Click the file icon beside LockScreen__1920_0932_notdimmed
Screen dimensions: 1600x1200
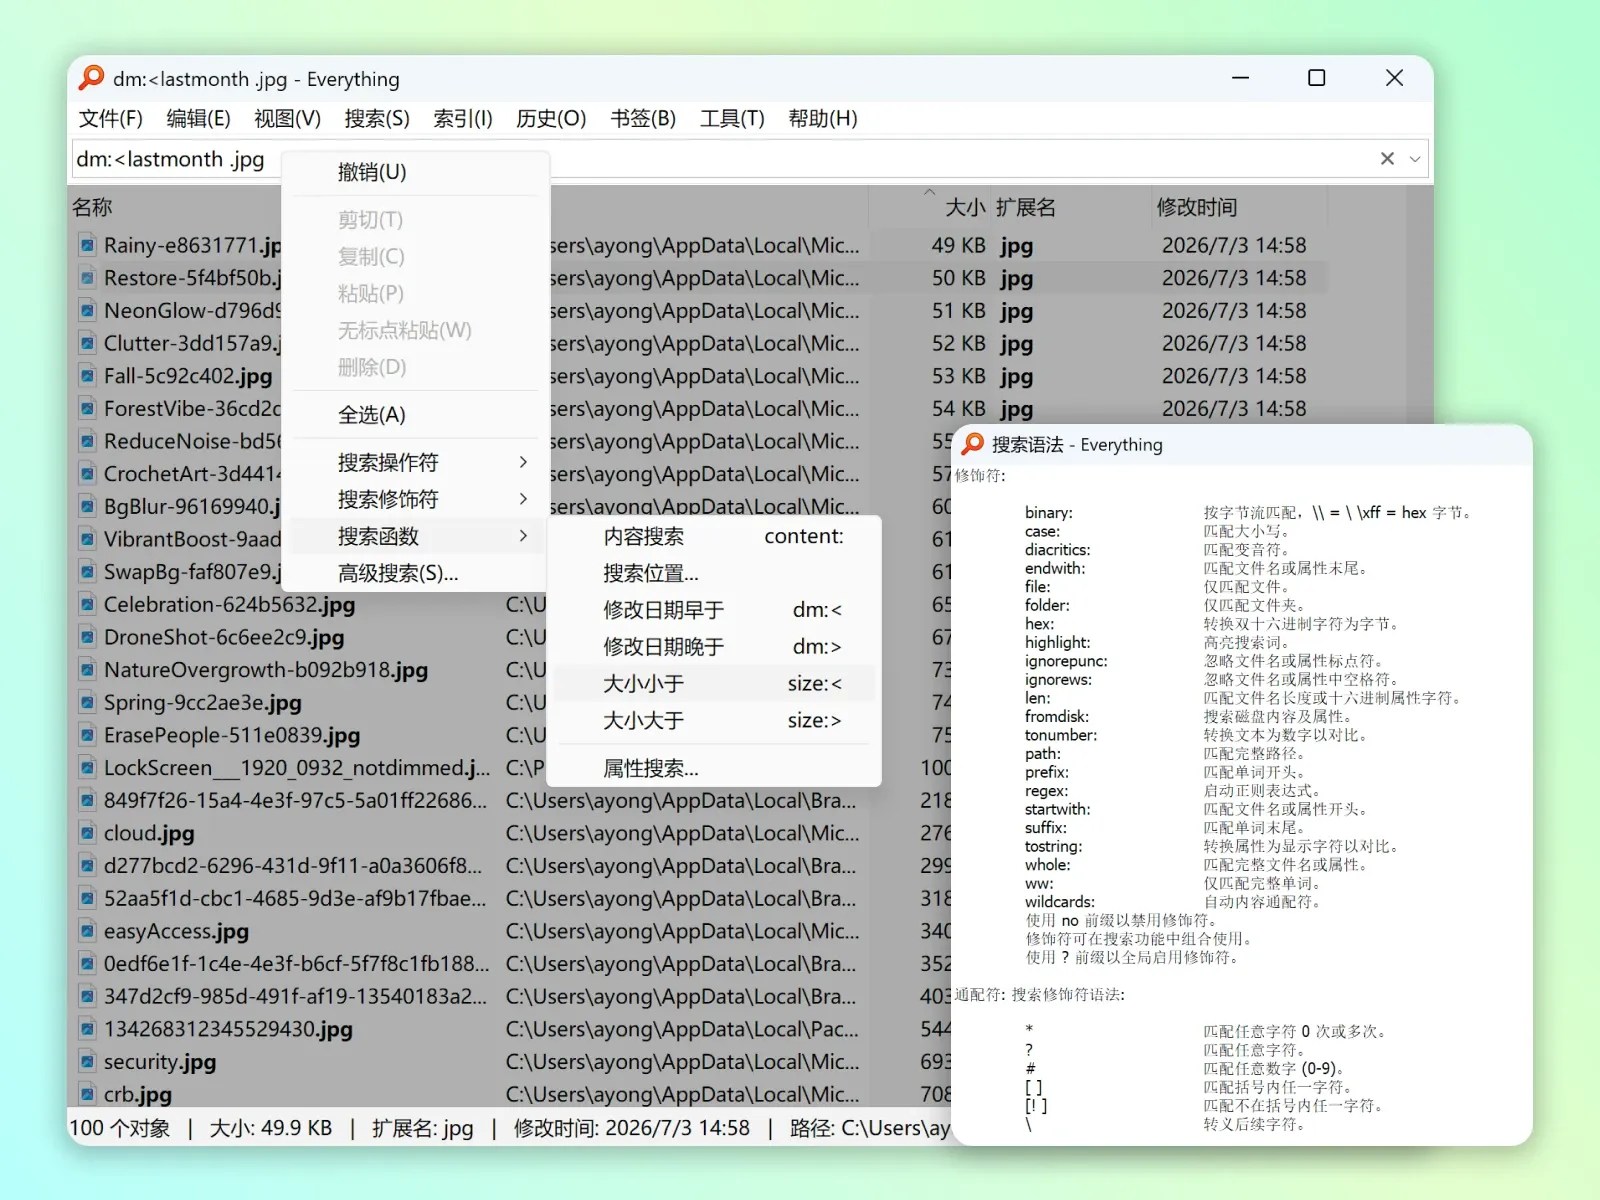click(88, 768)
